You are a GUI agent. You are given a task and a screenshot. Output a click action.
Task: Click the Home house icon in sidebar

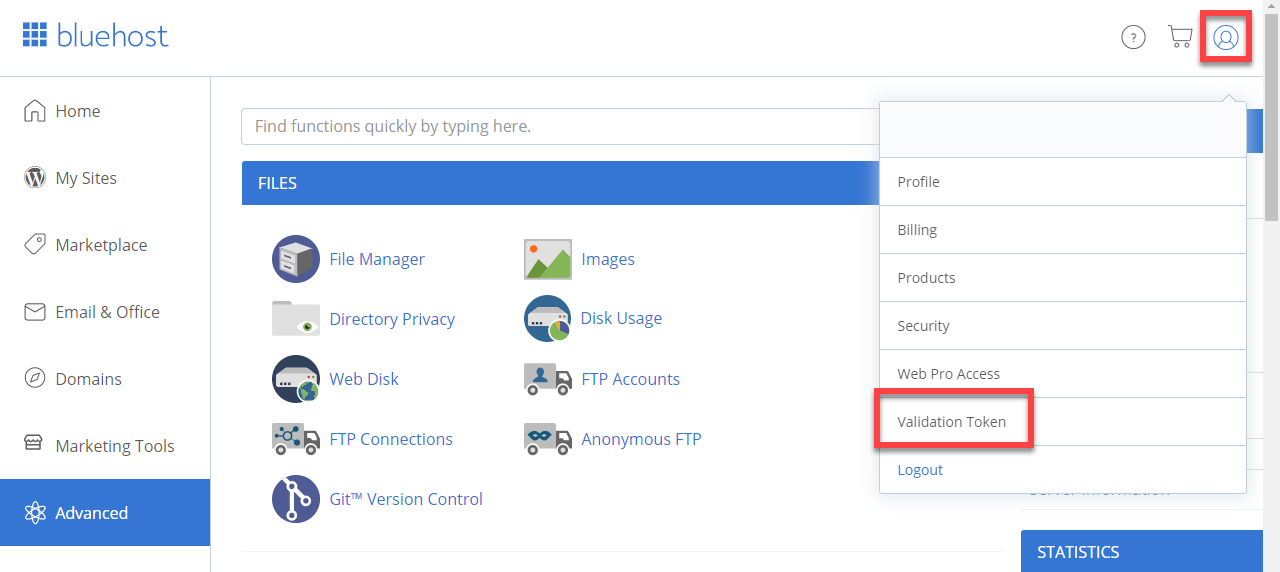35,110
